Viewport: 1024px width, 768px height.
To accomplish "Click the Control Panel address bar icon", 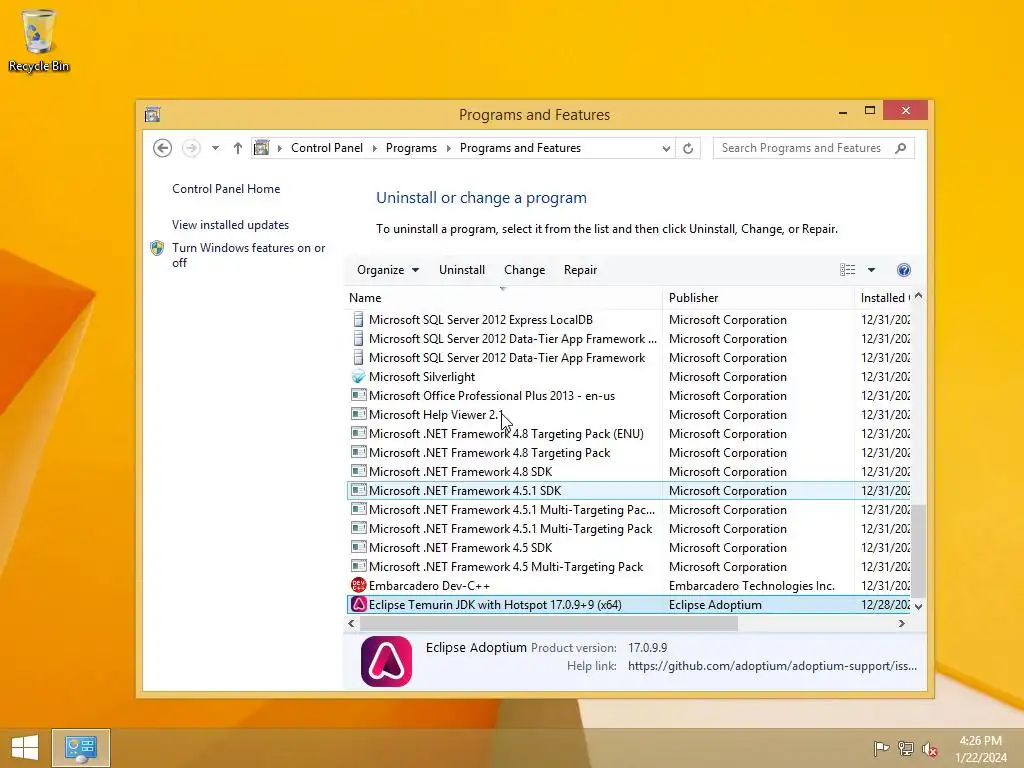I will coord(261,148).
